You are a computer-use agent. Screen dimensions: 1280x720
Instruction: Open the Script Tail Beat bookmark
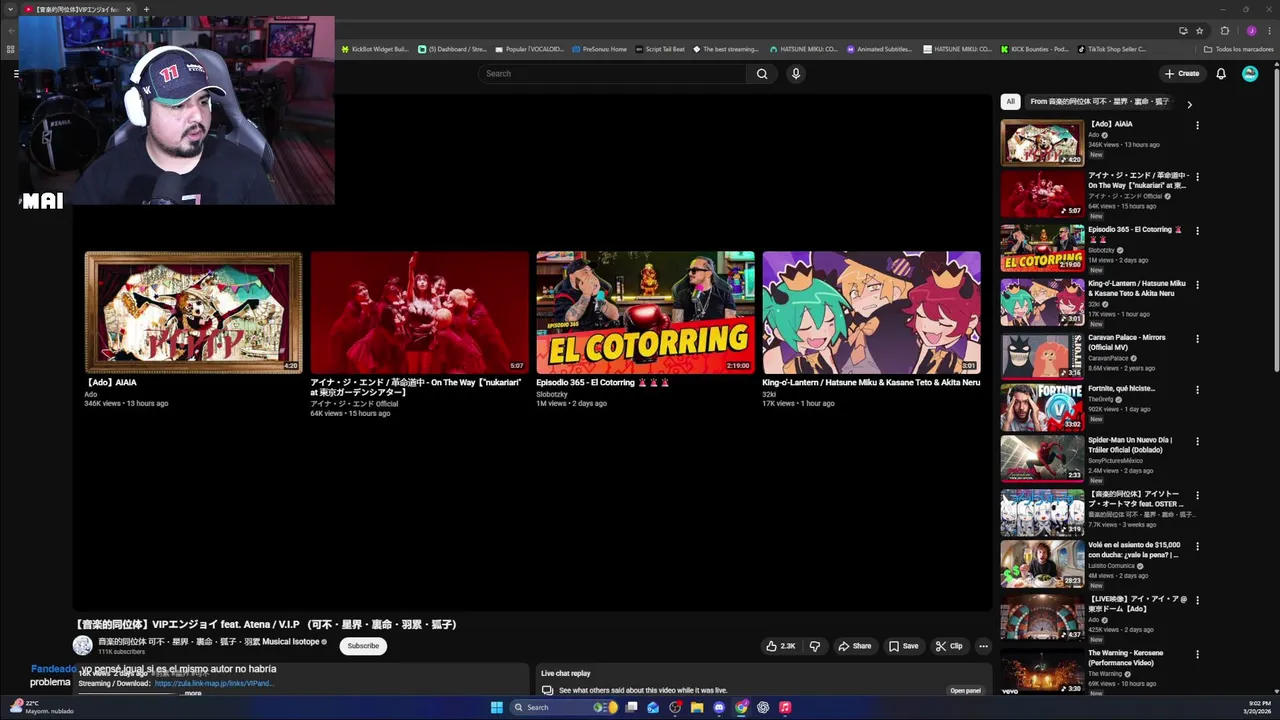[660, 49]
